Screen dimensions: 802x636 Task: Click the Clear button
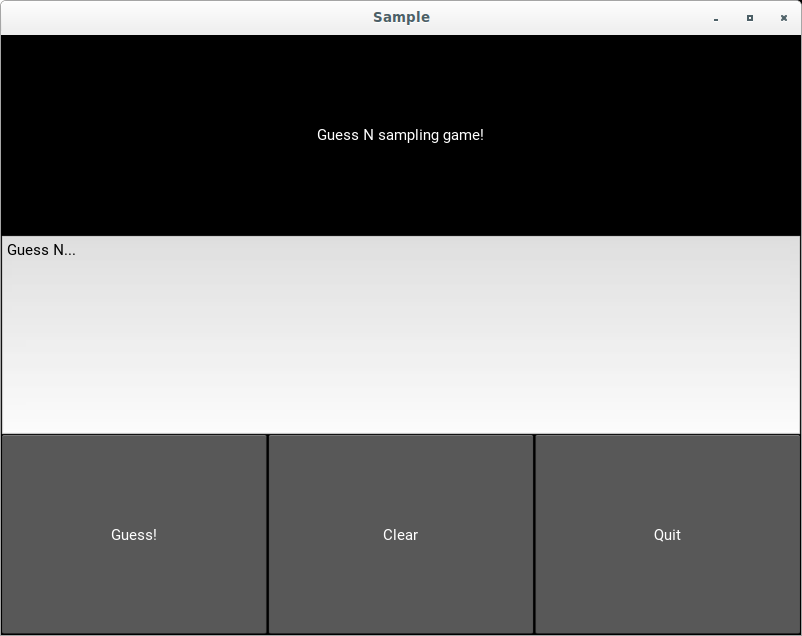point(400,534)
